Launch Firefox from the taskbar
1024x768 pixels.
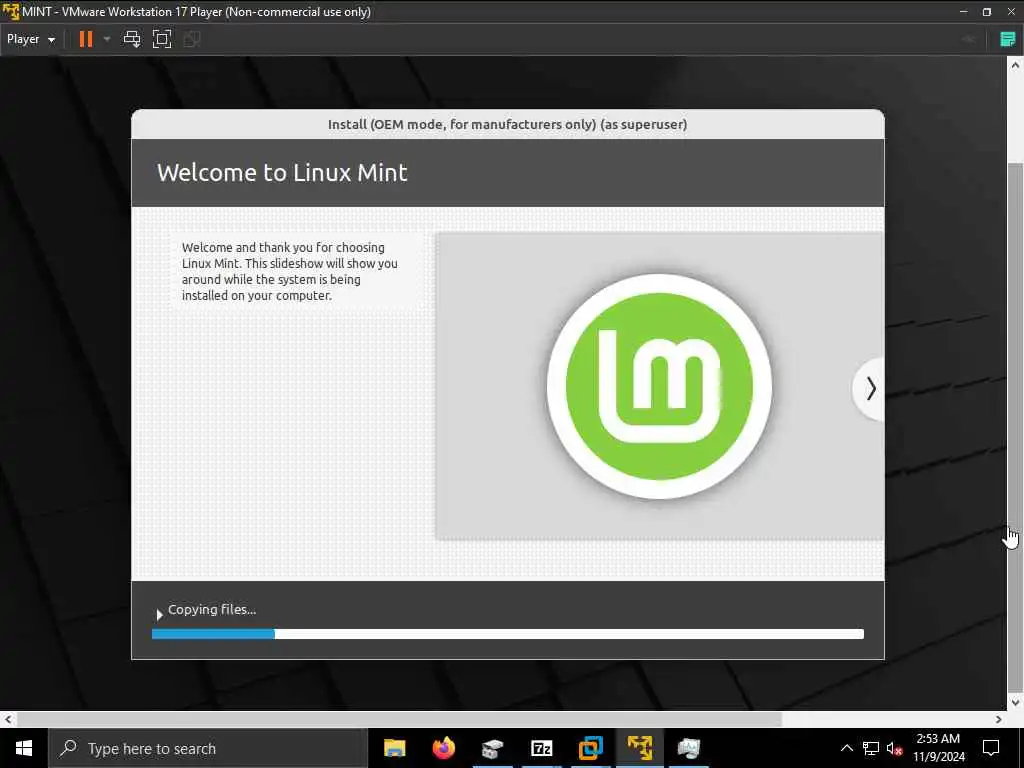point(443,748)
